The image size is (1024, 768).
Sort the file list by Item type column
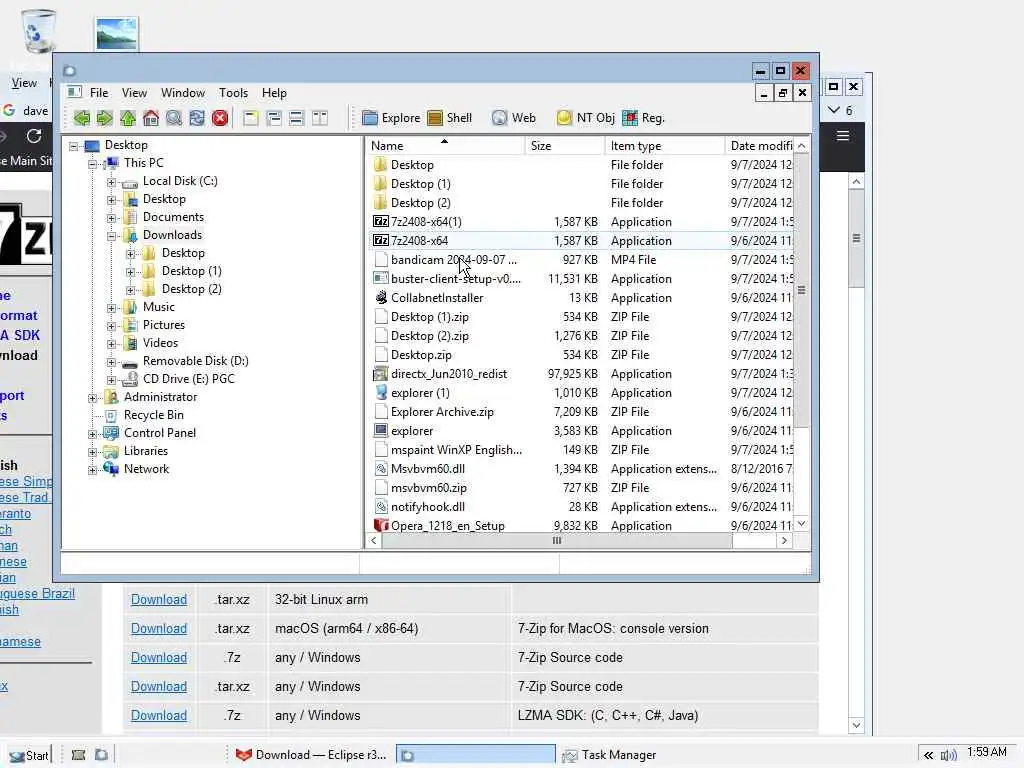click(x=665, y=146)
